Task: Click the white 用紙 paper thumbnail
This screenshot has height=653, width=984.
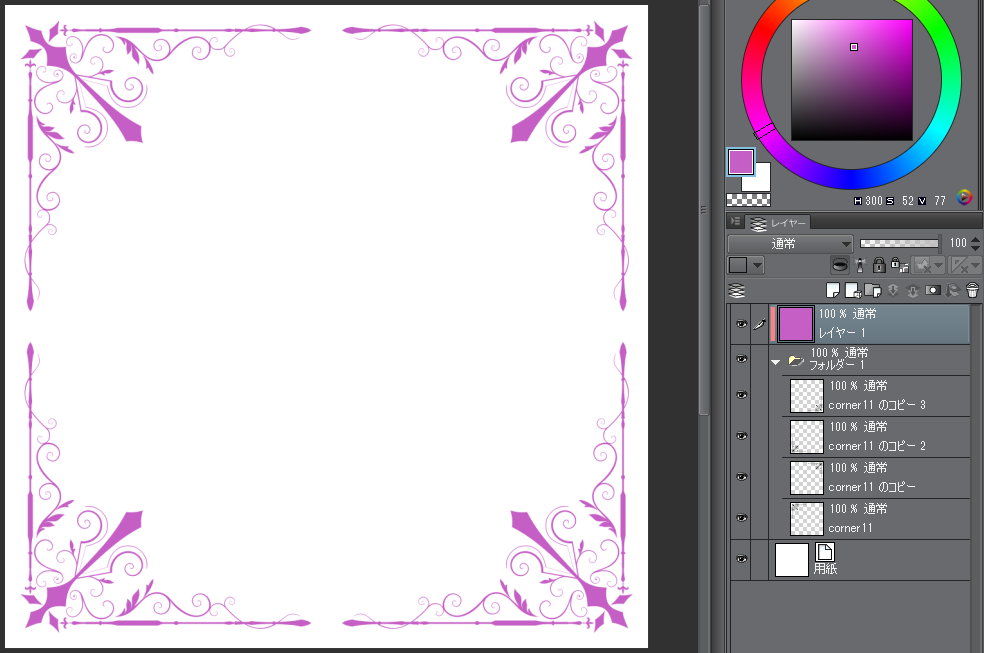Action: coord(792,560)
